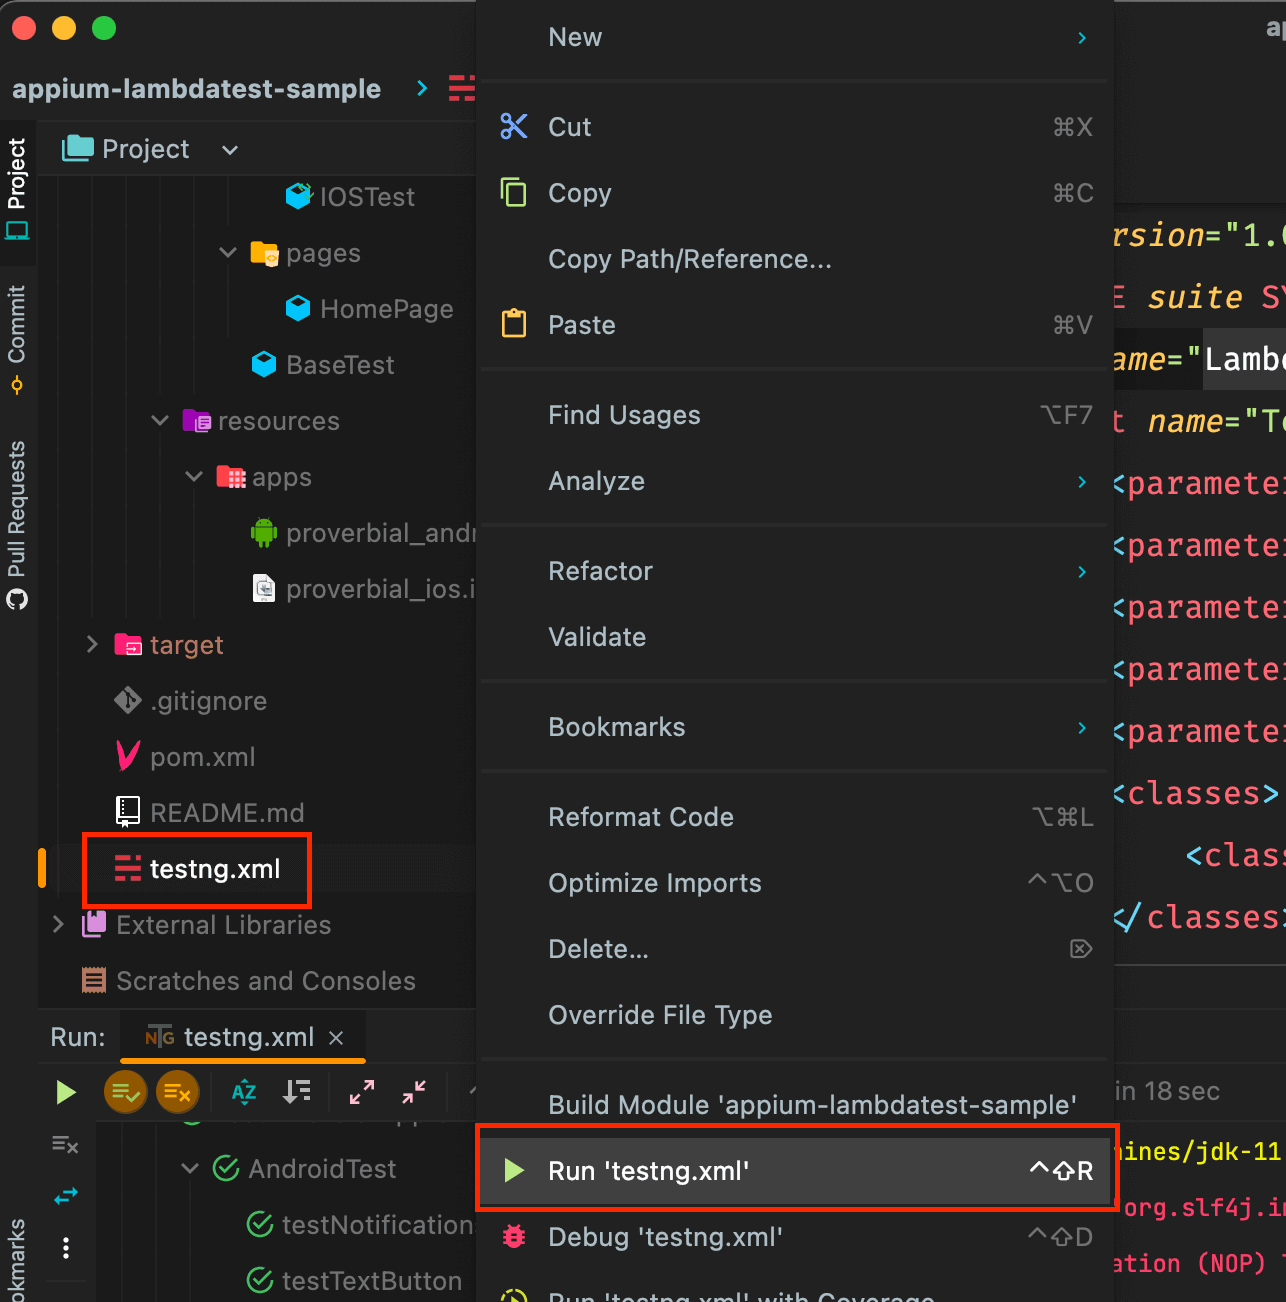
Task: Click the Scratches and Consoles icon
Action: [94, 980]
